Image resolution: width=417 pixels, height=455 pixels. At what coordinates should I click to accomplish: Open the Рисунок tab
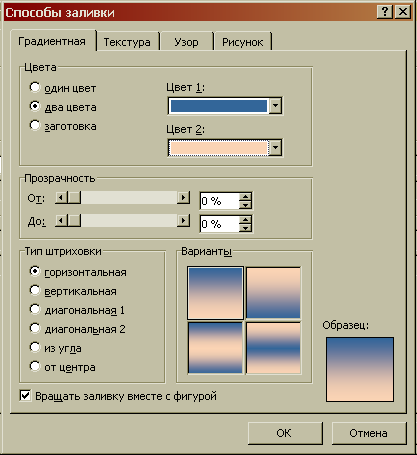click(242, 42)
